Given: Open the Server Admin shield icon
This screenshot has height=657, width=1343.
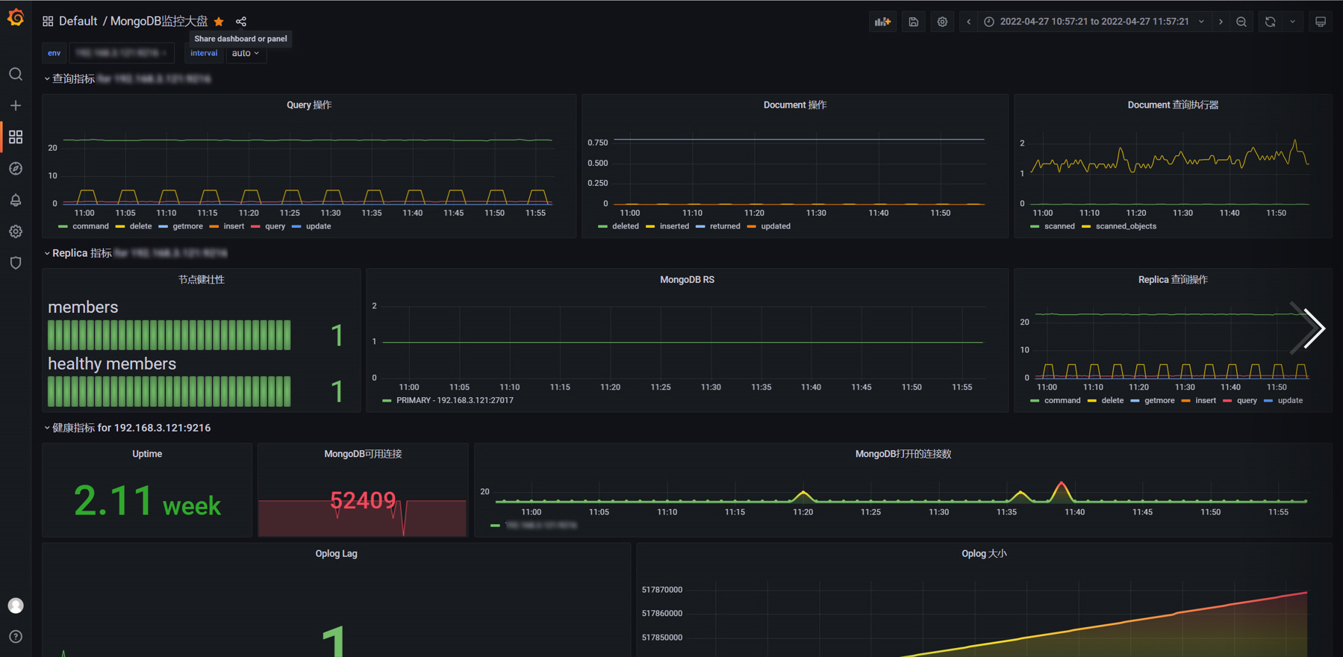Looking at the screenshot, I should coord(15,263).
